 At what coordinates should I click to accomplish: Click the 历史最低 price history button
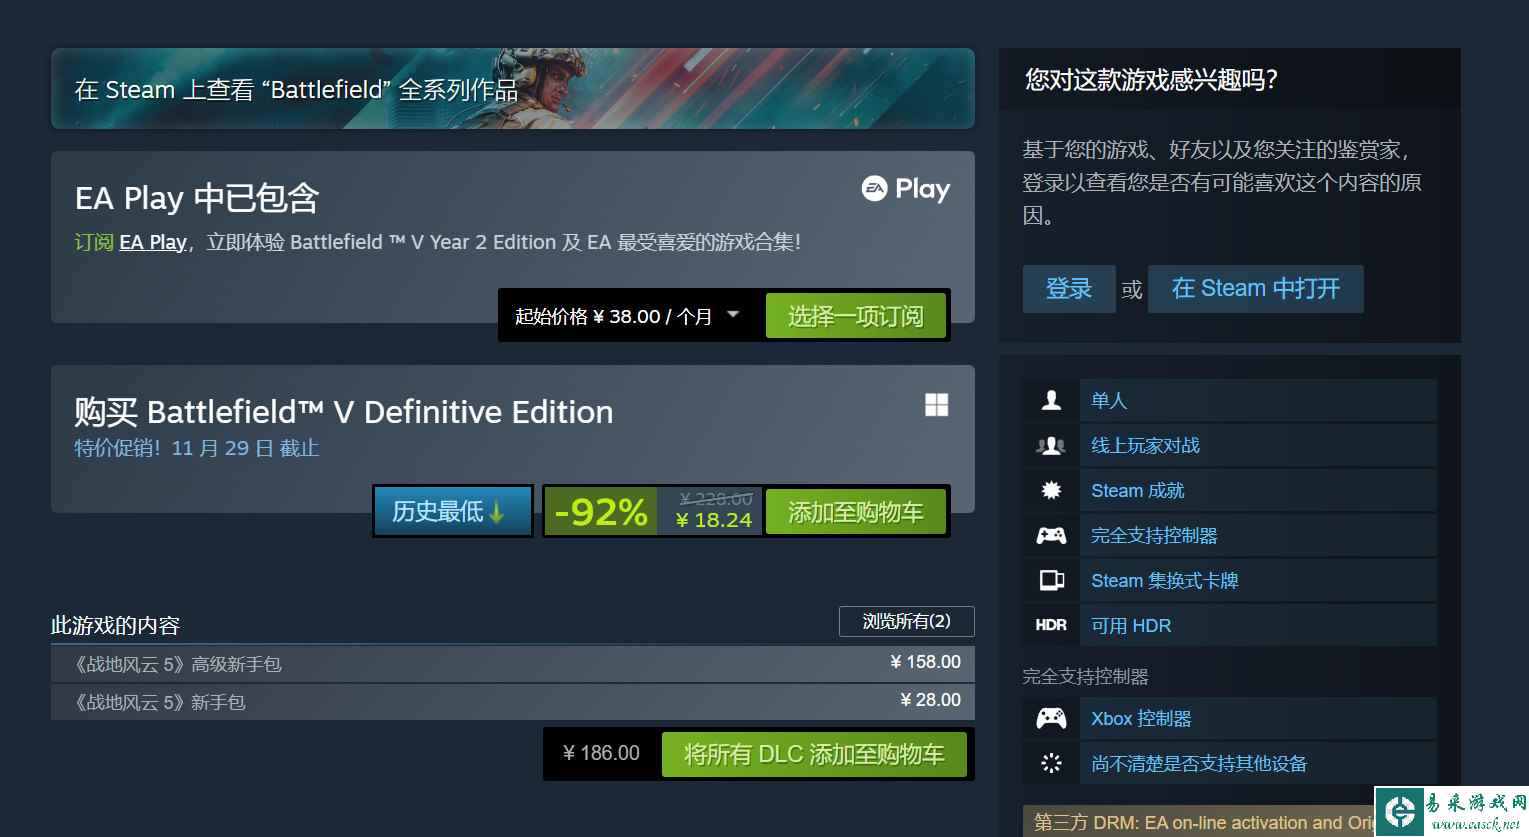[452, 511]
